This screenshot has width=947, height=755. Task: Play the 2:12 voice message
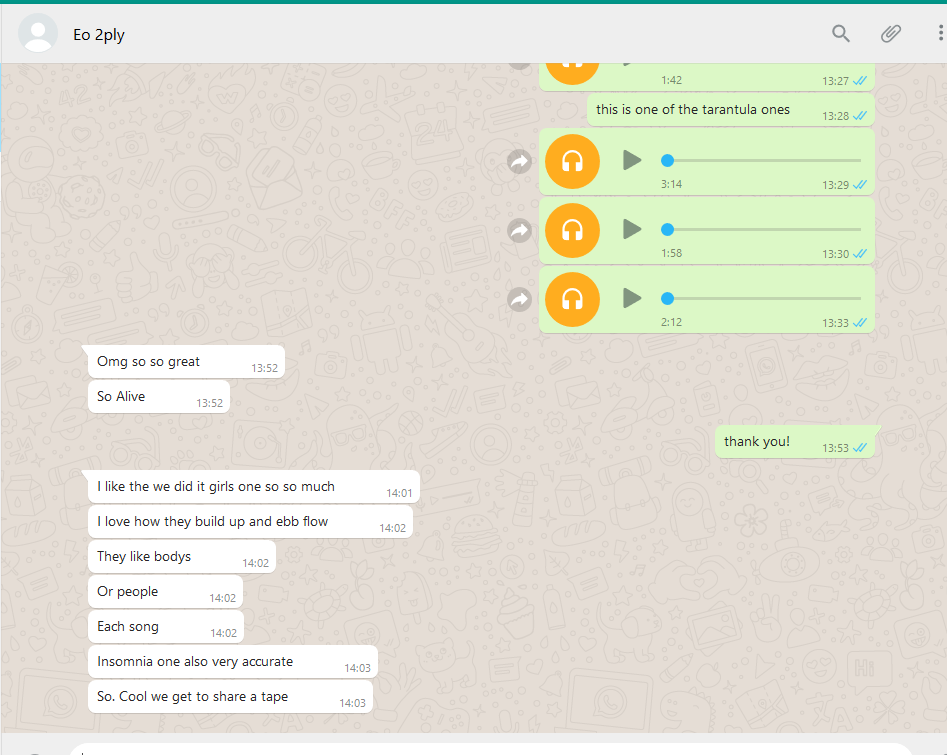pos(632,298)
